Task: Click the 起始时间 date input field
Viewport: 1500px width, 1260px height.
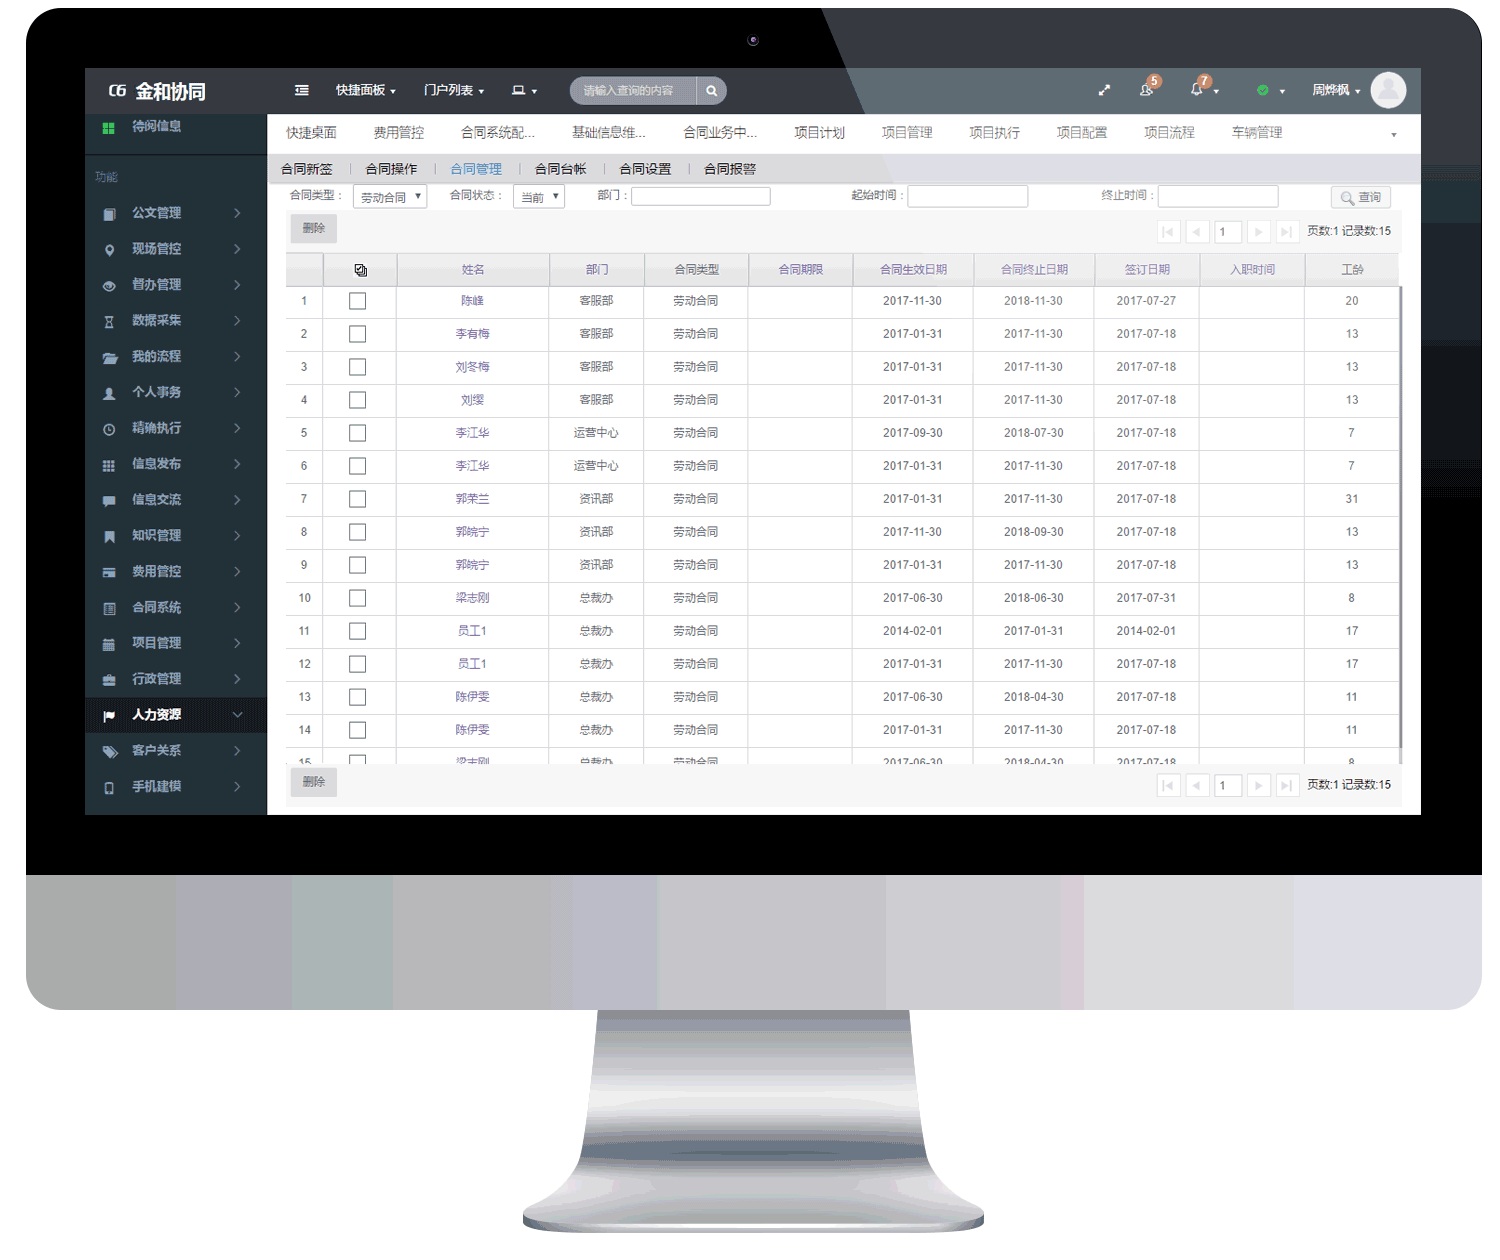Action: pyautogui.click(x=967, y=197)
